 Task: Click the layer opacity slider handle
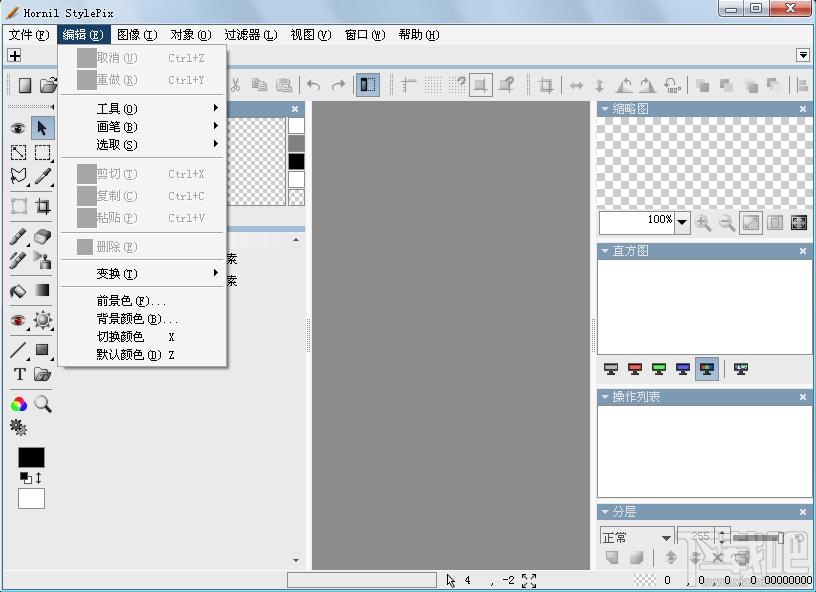coord(780,537)
